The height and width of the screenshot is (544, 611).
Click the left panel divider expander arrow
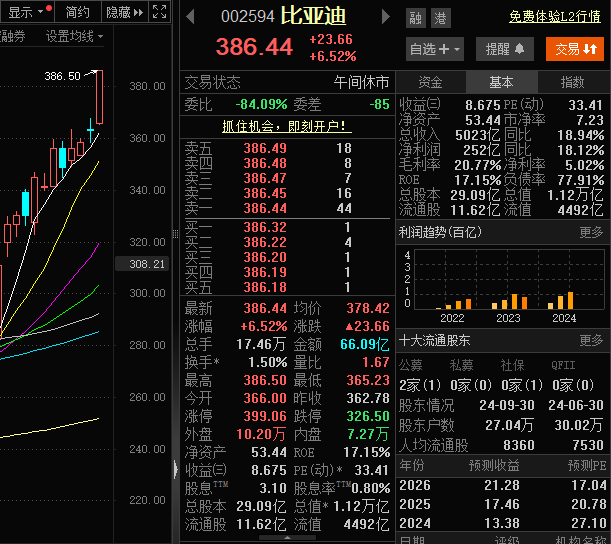point(175,469)
